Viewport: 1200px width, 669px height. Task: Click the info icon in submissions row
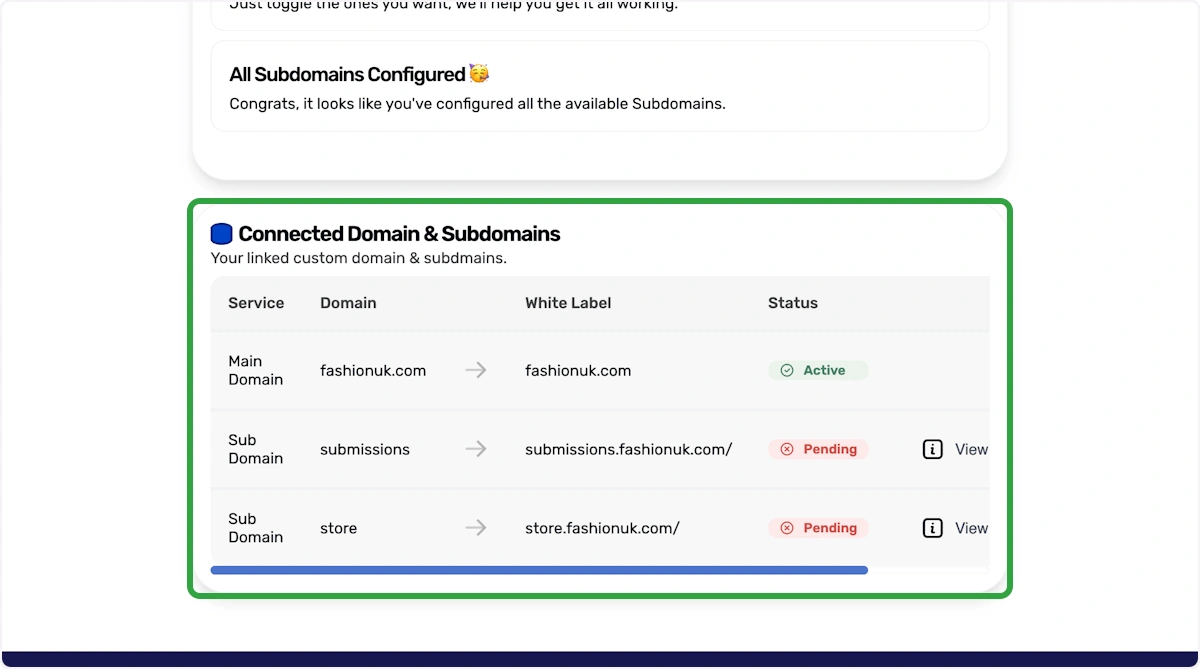tap(932, 449)
